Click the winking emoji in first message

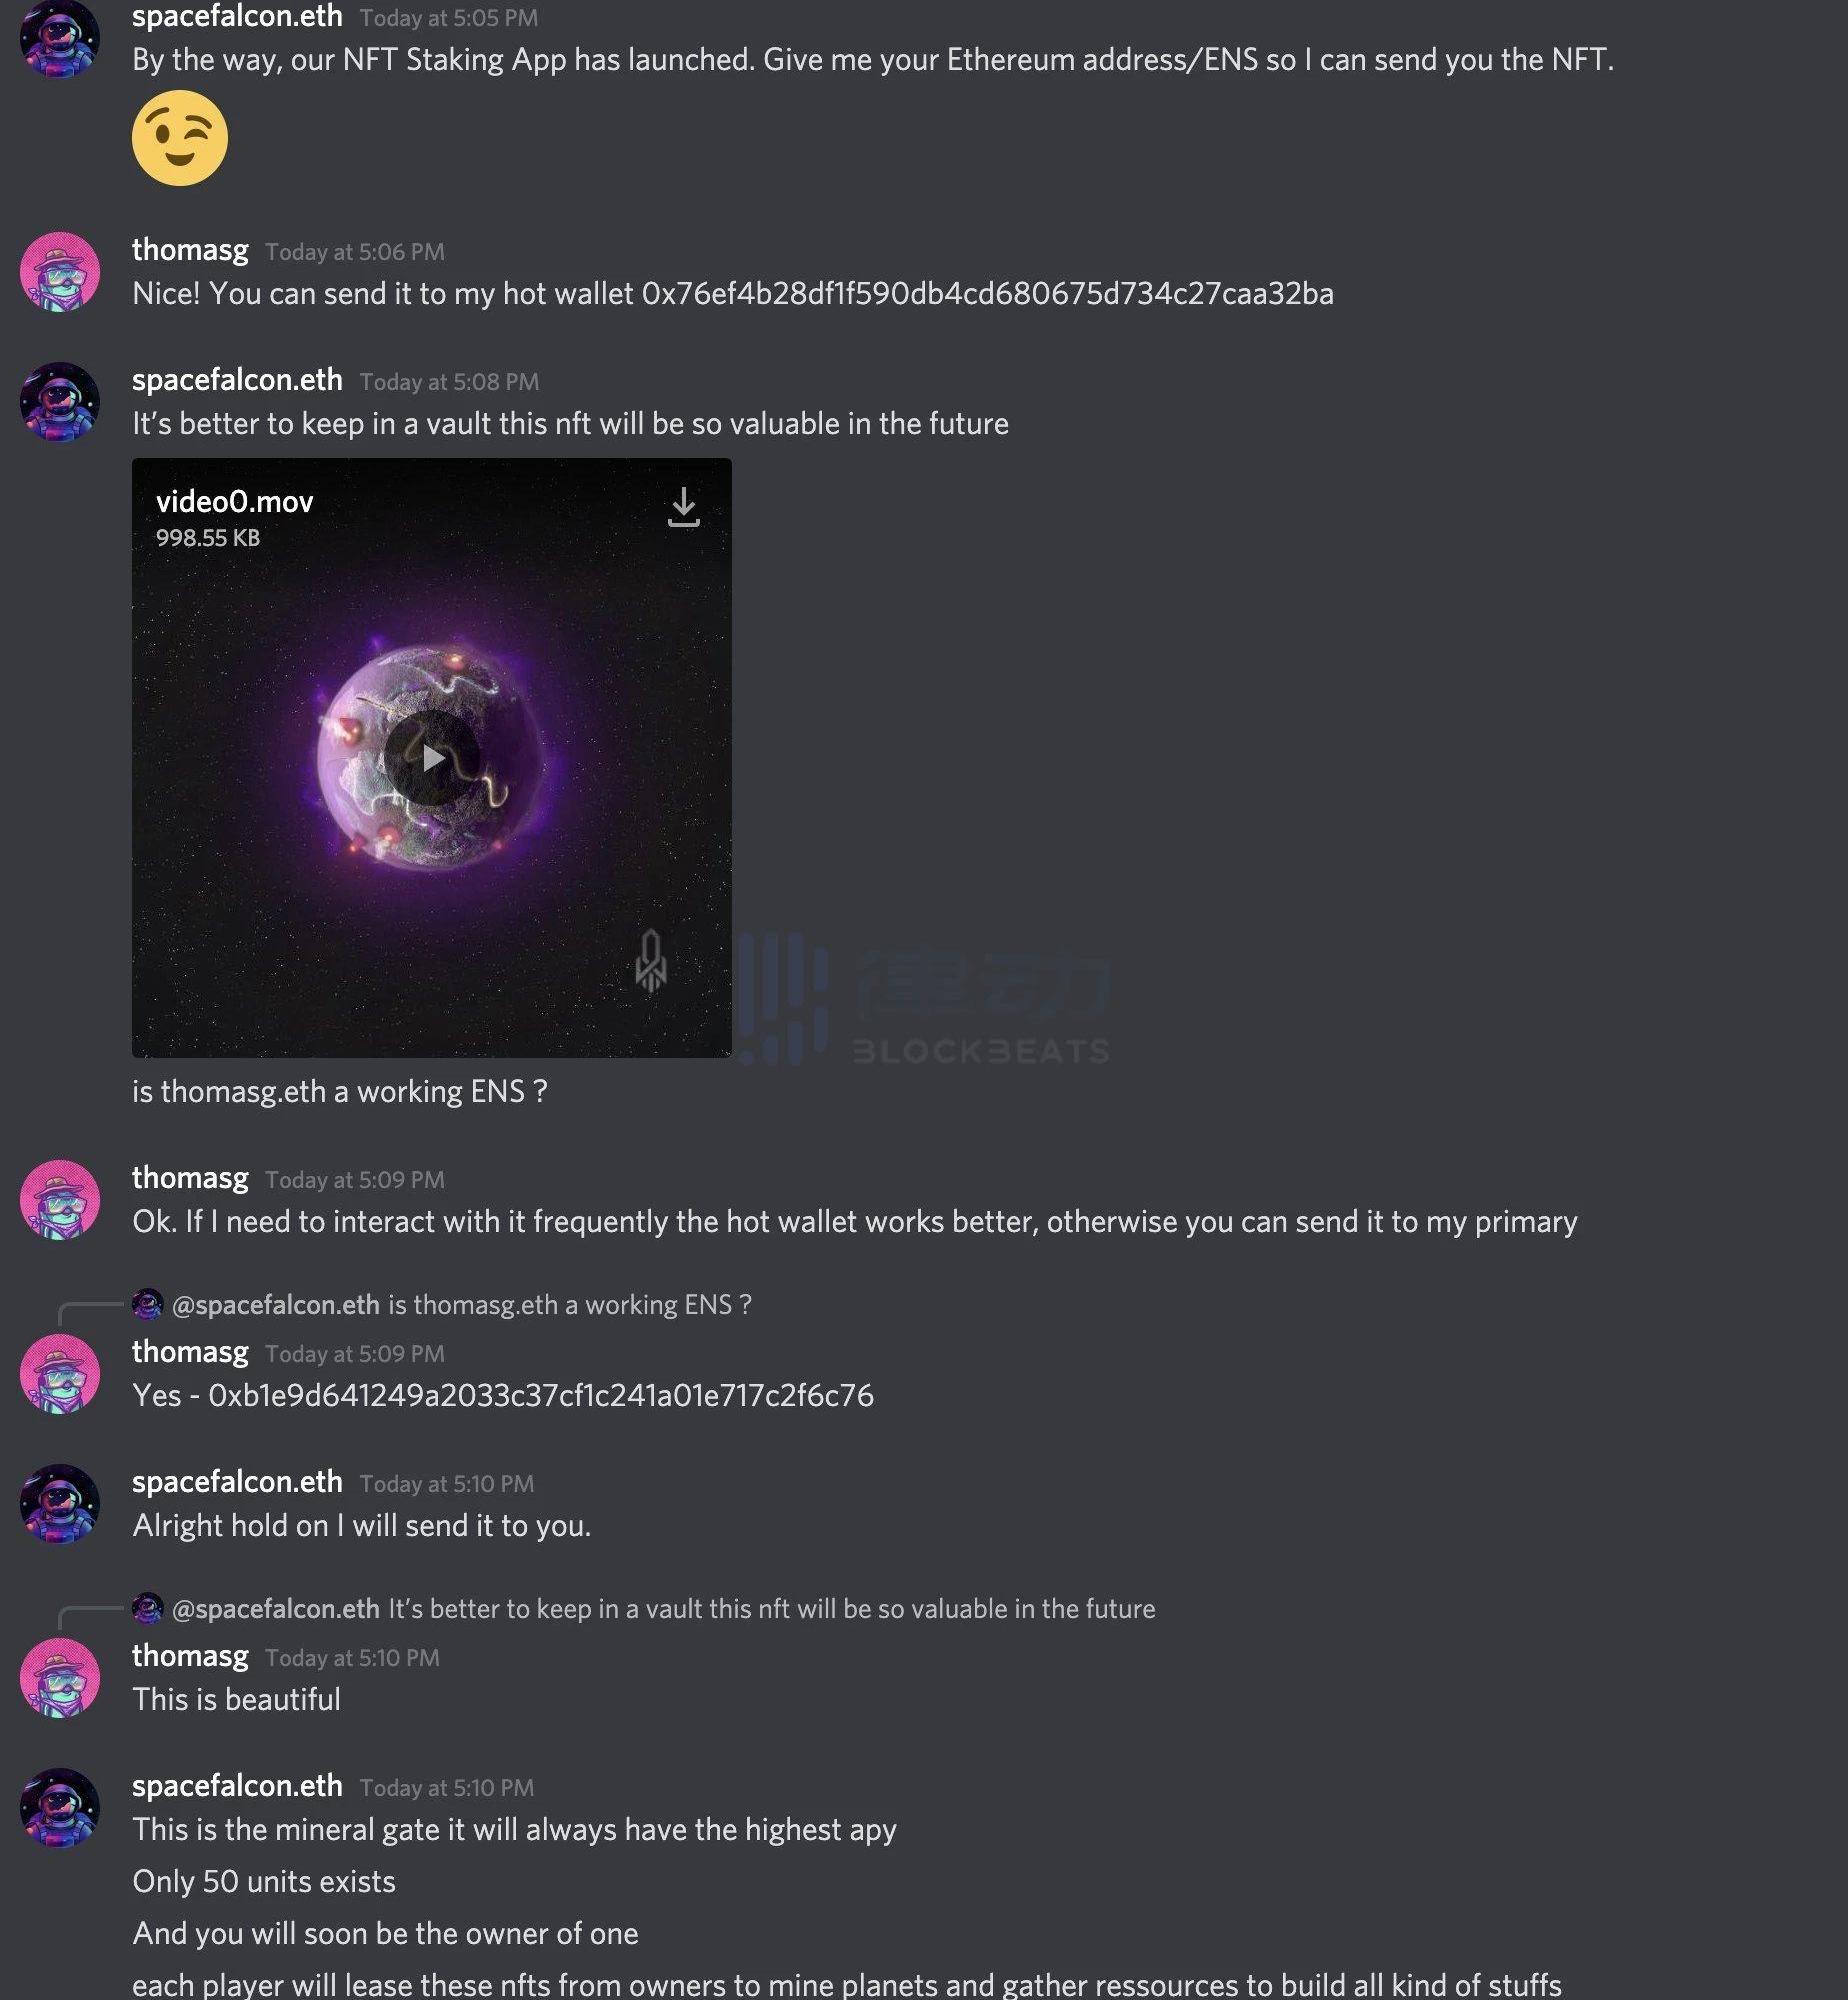180,138
